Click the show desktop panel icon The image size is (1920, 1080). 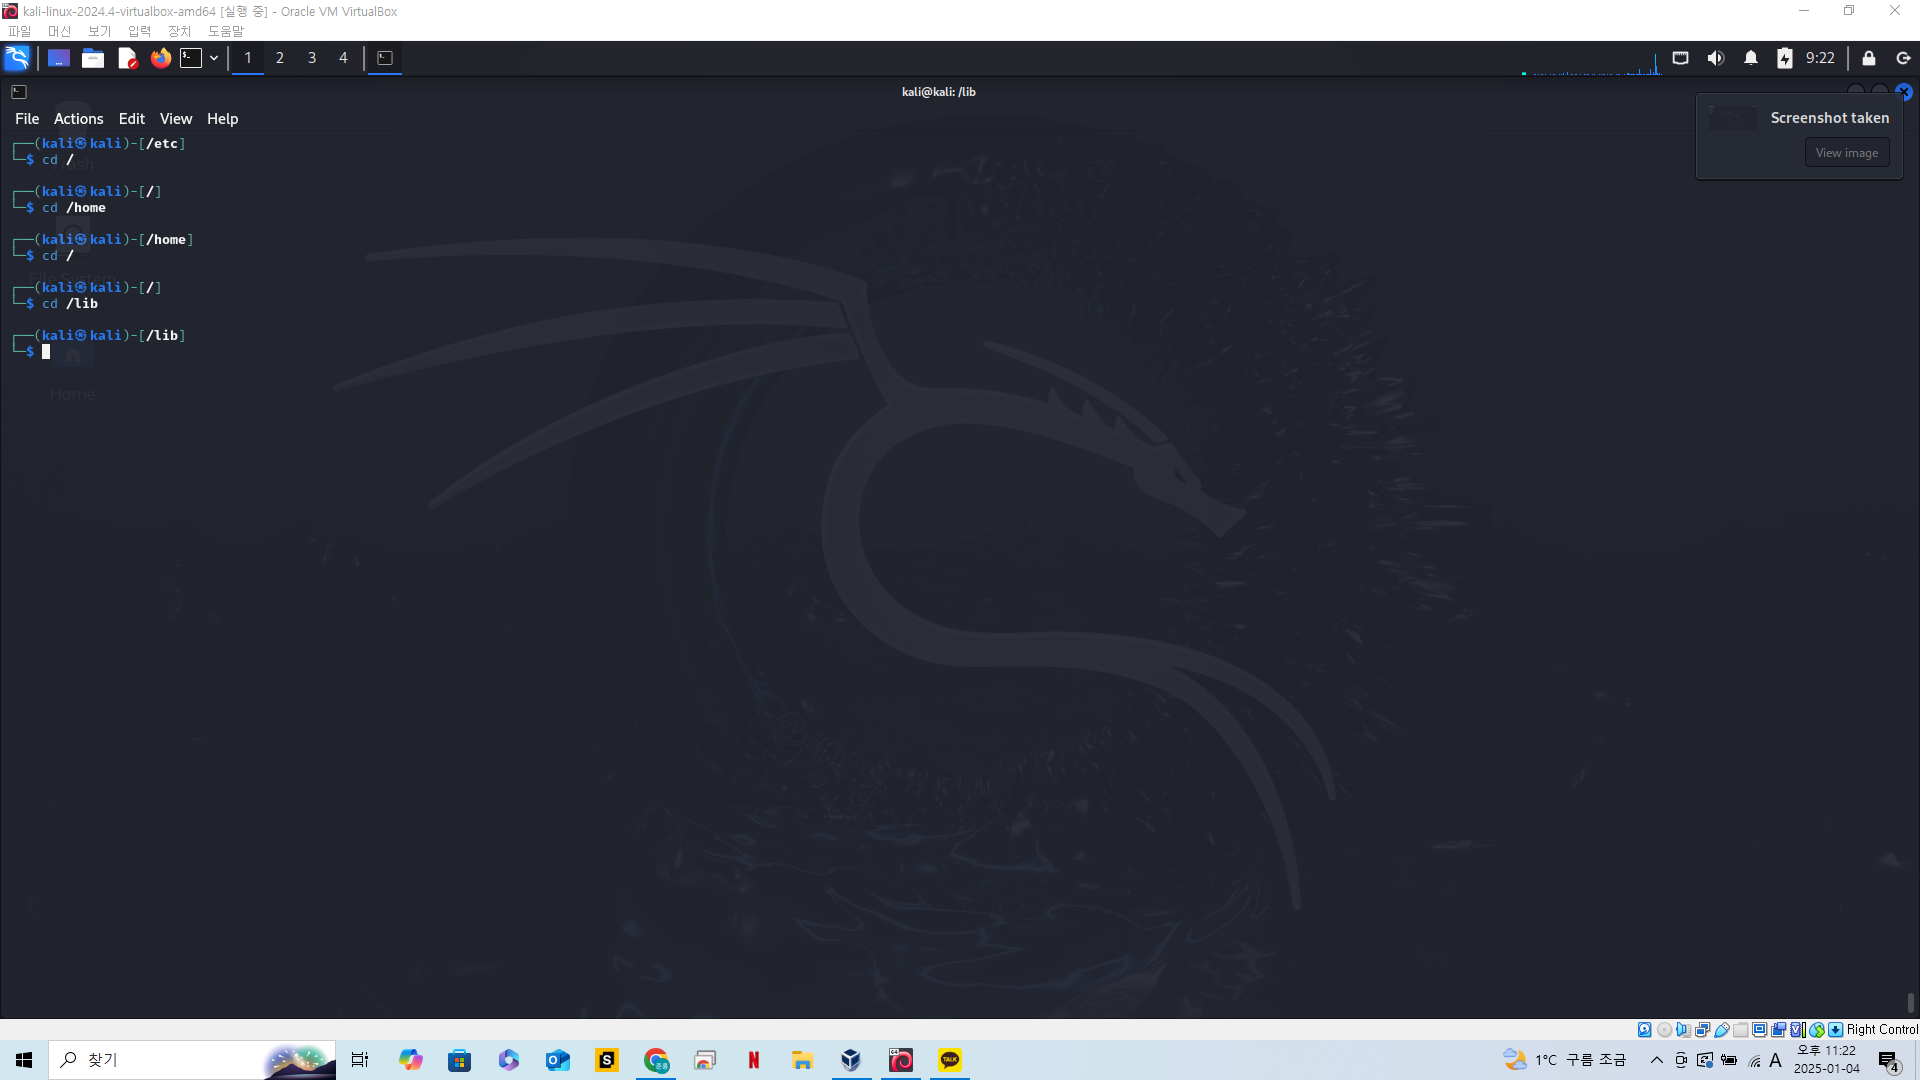59,58
